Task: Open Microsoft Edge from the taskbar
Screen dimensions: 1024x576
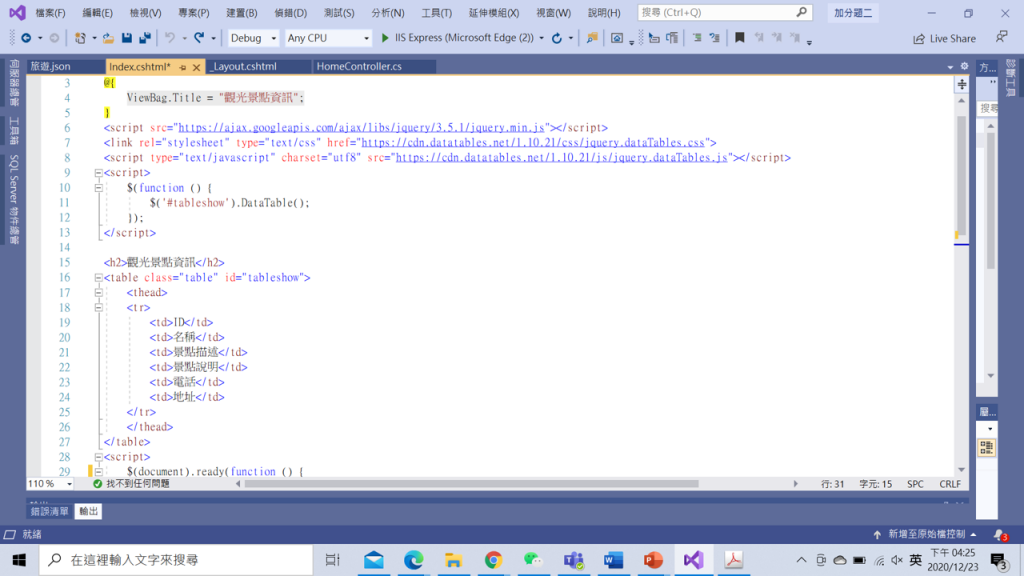Action: tap(413, 560)
